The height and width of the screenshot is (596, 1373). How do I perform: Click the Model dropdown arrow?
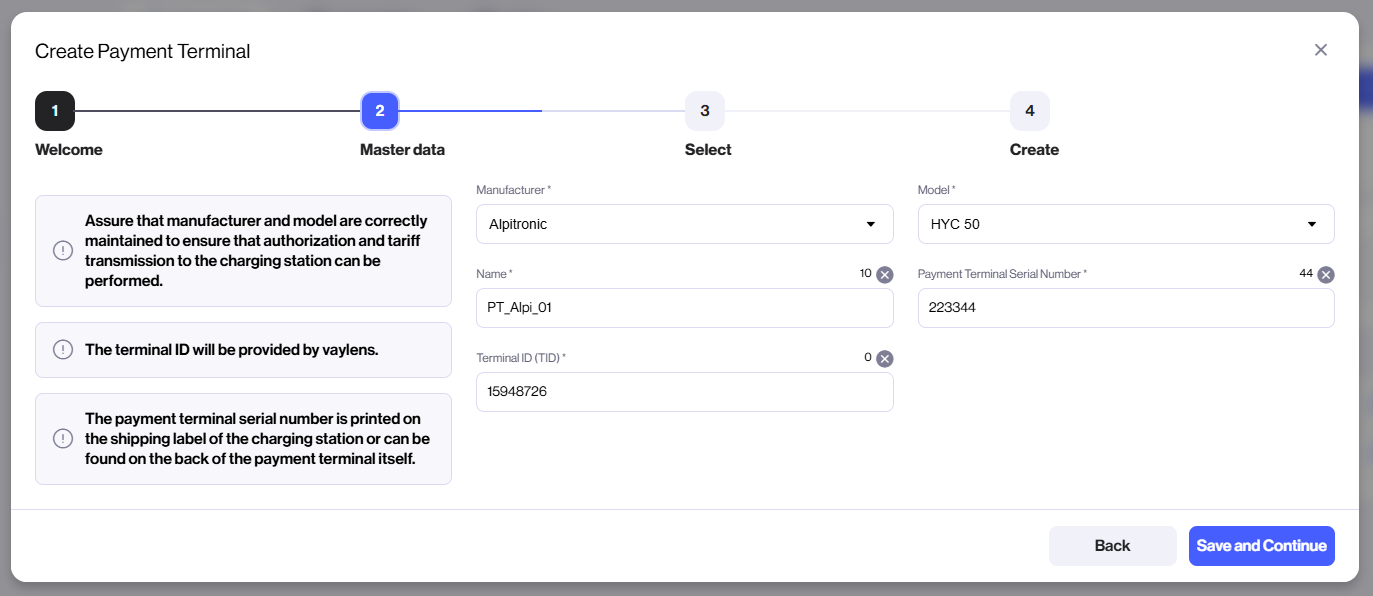(1311, 224)
